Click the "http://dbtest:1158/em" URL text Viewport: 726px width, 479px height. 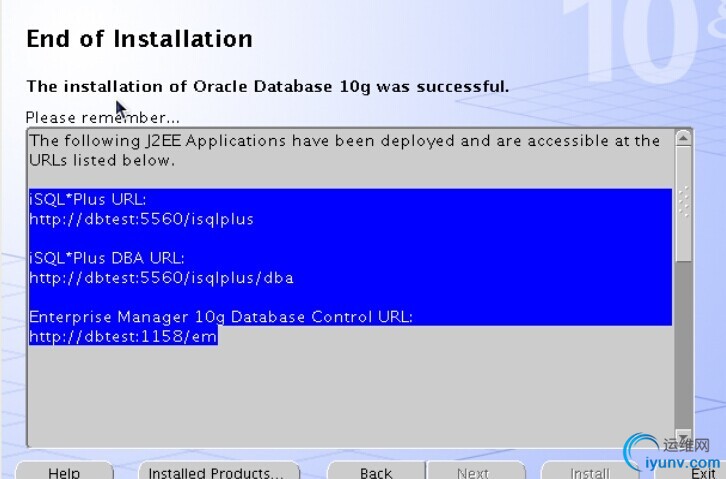[x=123, y=336]
